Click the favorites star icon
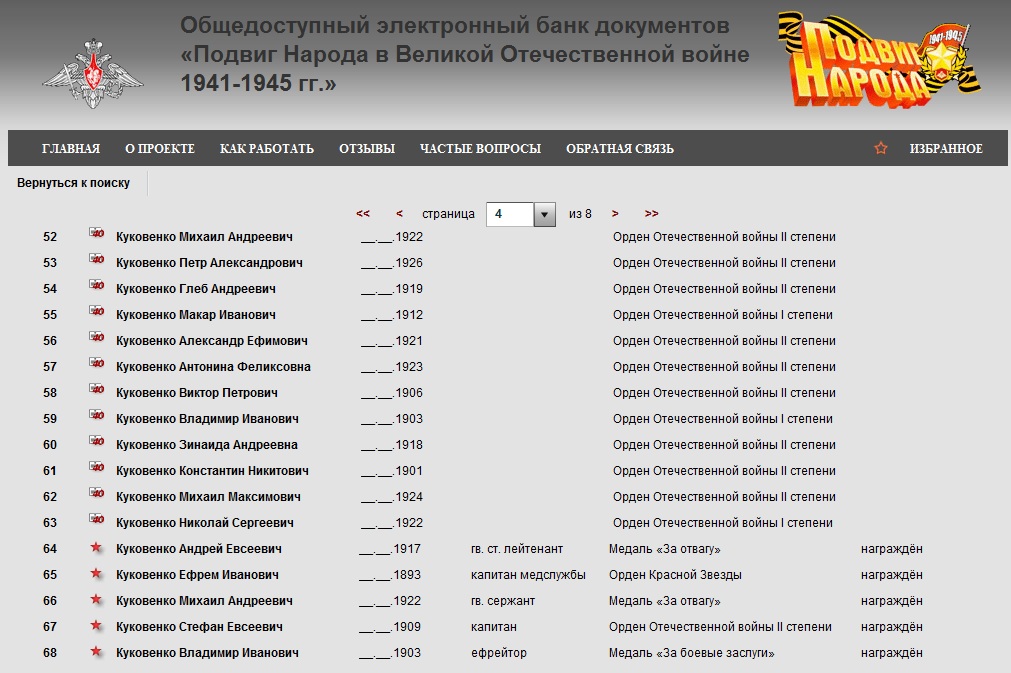Image resolution: width=1011 pixels, height=673 pixels. [881, 148]
